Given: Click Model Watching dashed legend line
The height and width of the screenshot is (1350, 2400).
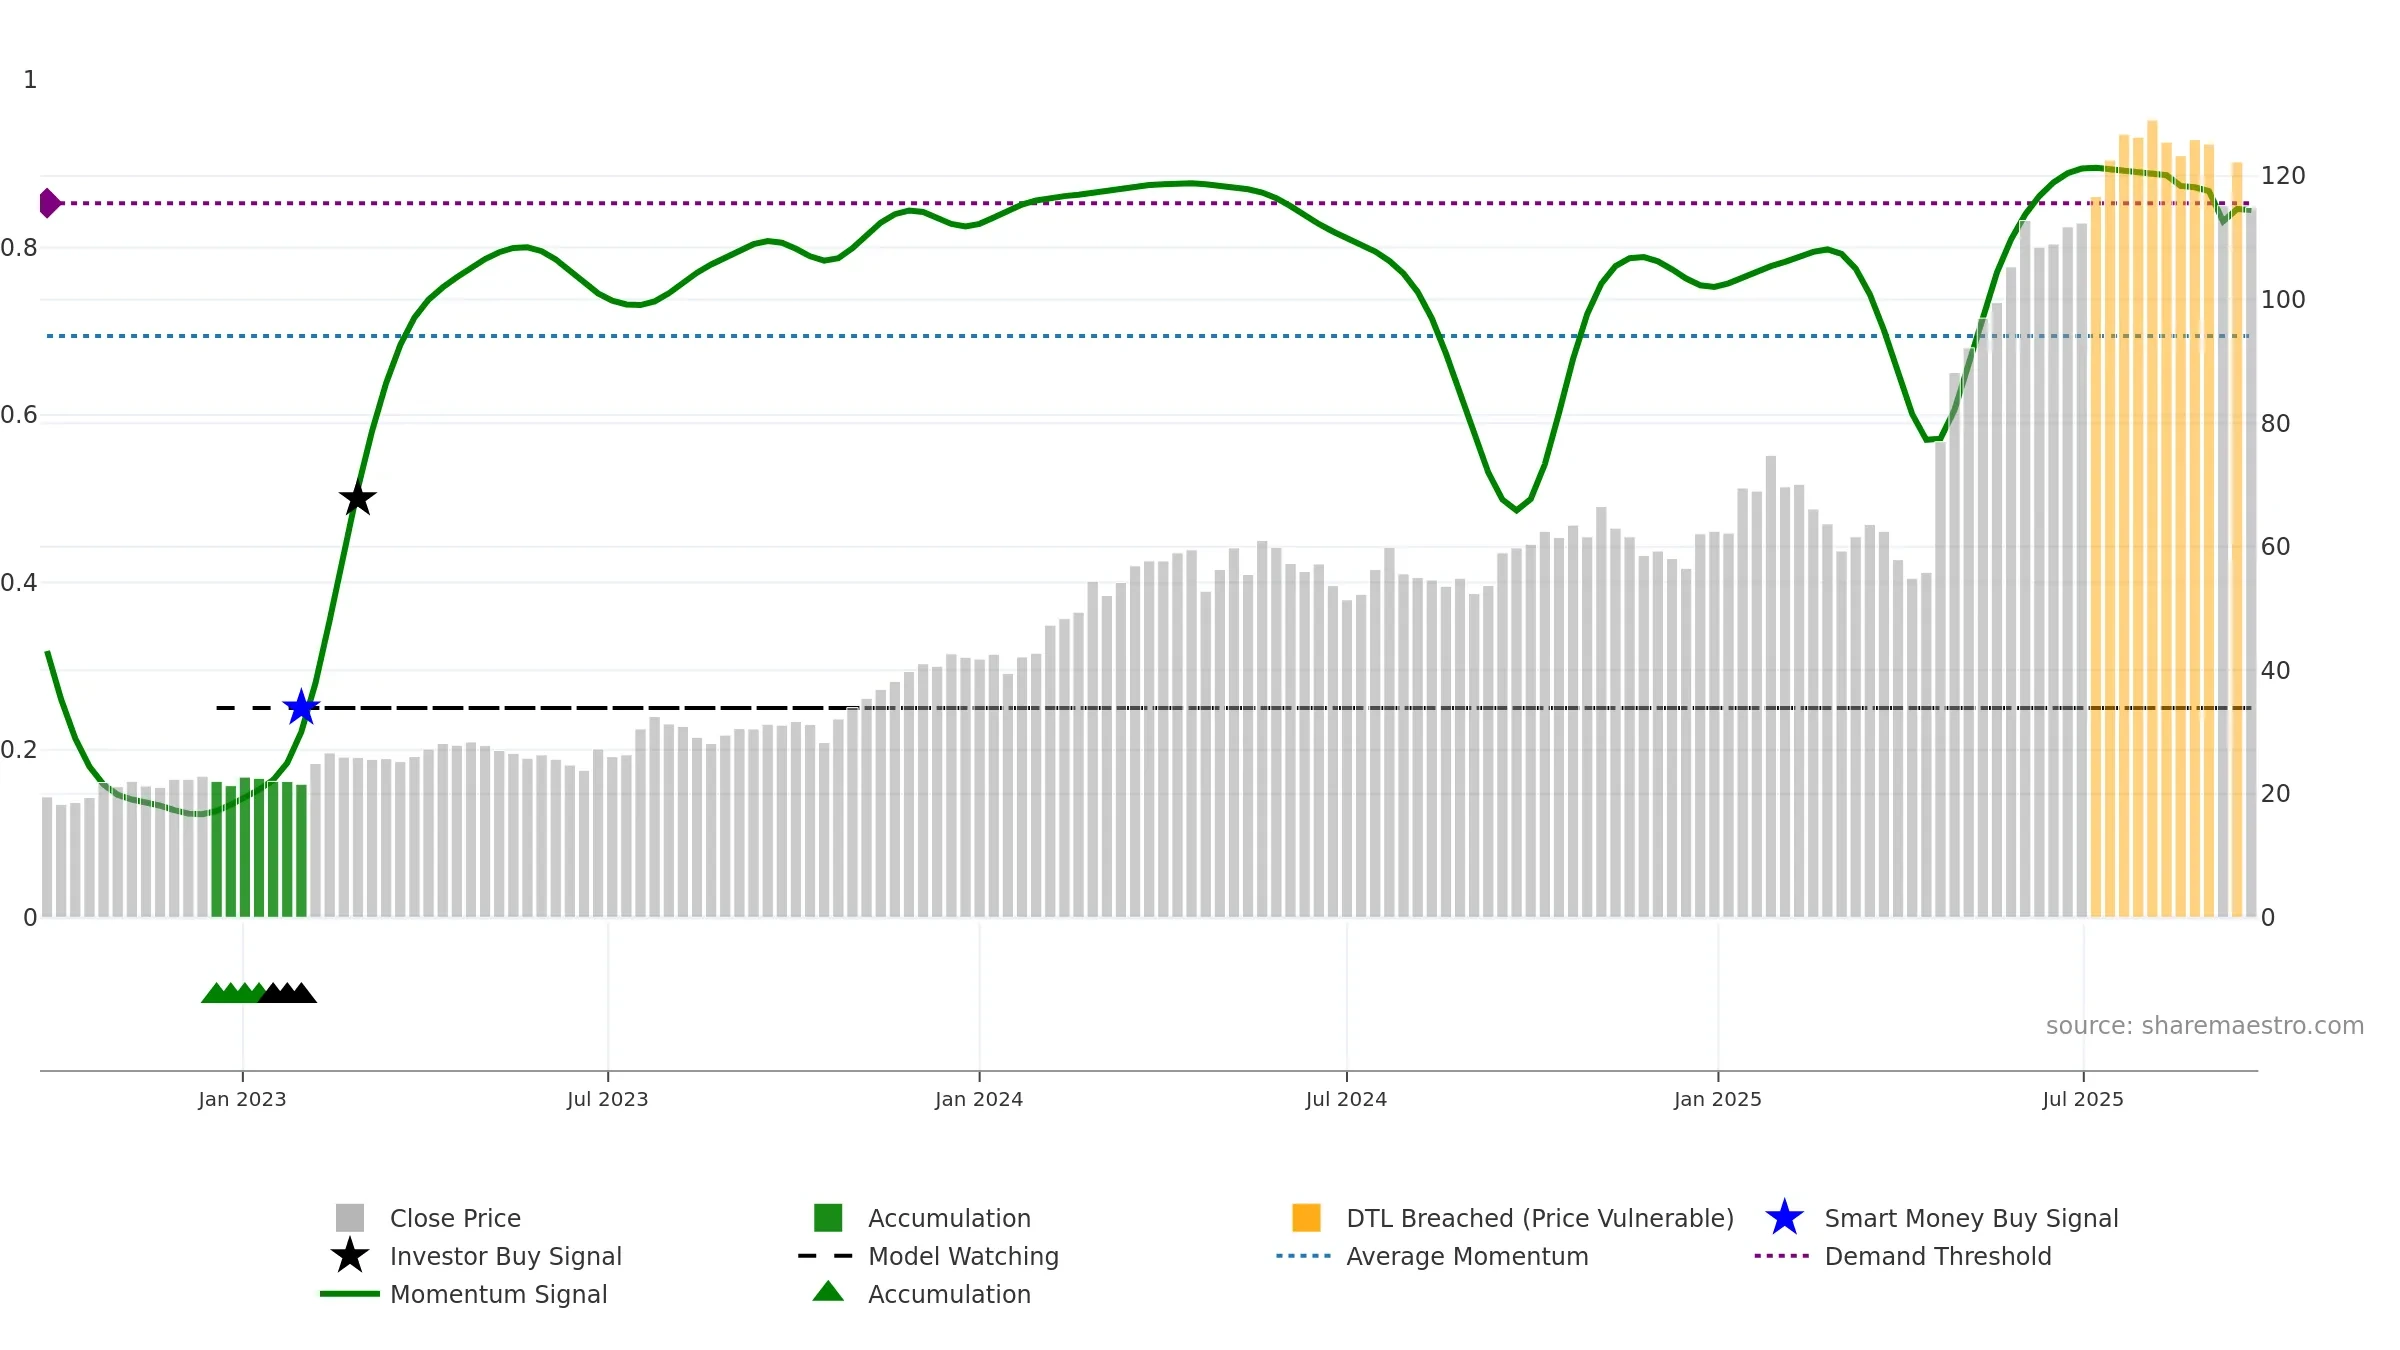Looking at the screenshot, I should (826, 1256).
